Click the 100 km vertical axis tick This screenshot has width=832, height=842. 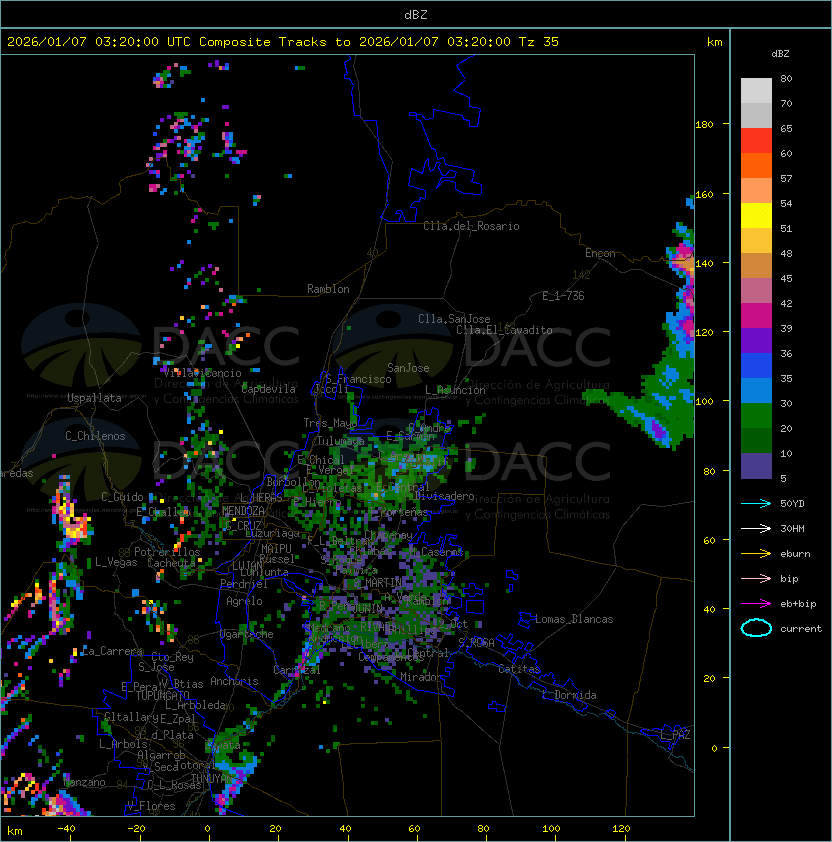point(704,401)
